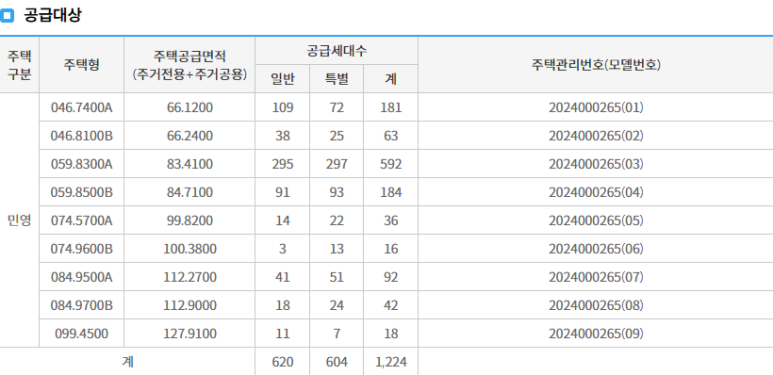Click housing type 046.7400A
The width and height of the screenshot is (773, 375).
coord(82,107)
